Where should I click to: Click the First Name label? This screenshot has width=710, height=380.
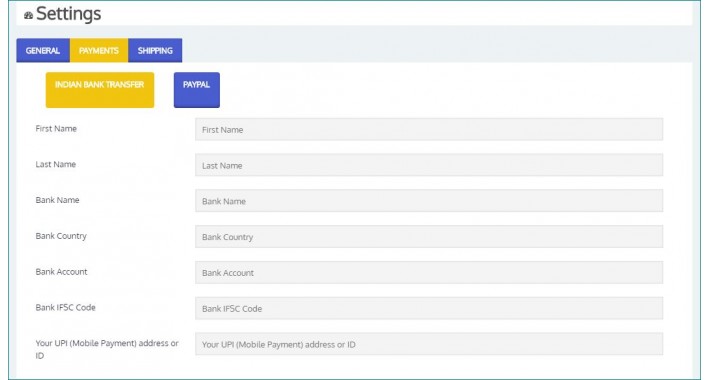click(56, 129)
